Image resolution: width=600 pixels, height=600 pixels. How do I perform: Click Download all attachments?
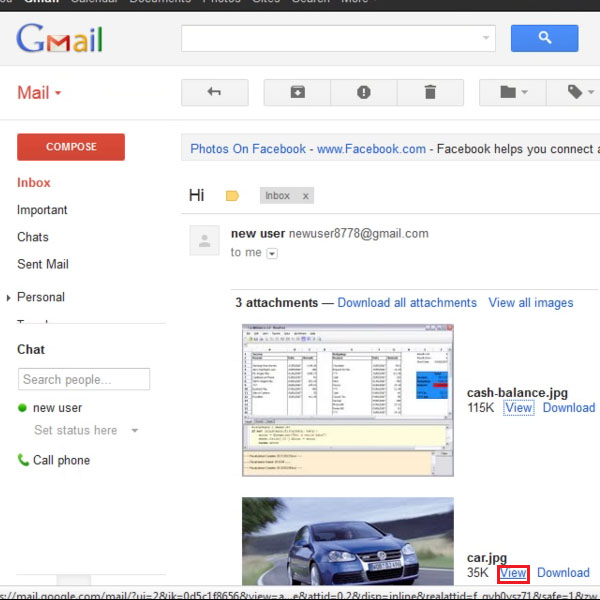407,303
